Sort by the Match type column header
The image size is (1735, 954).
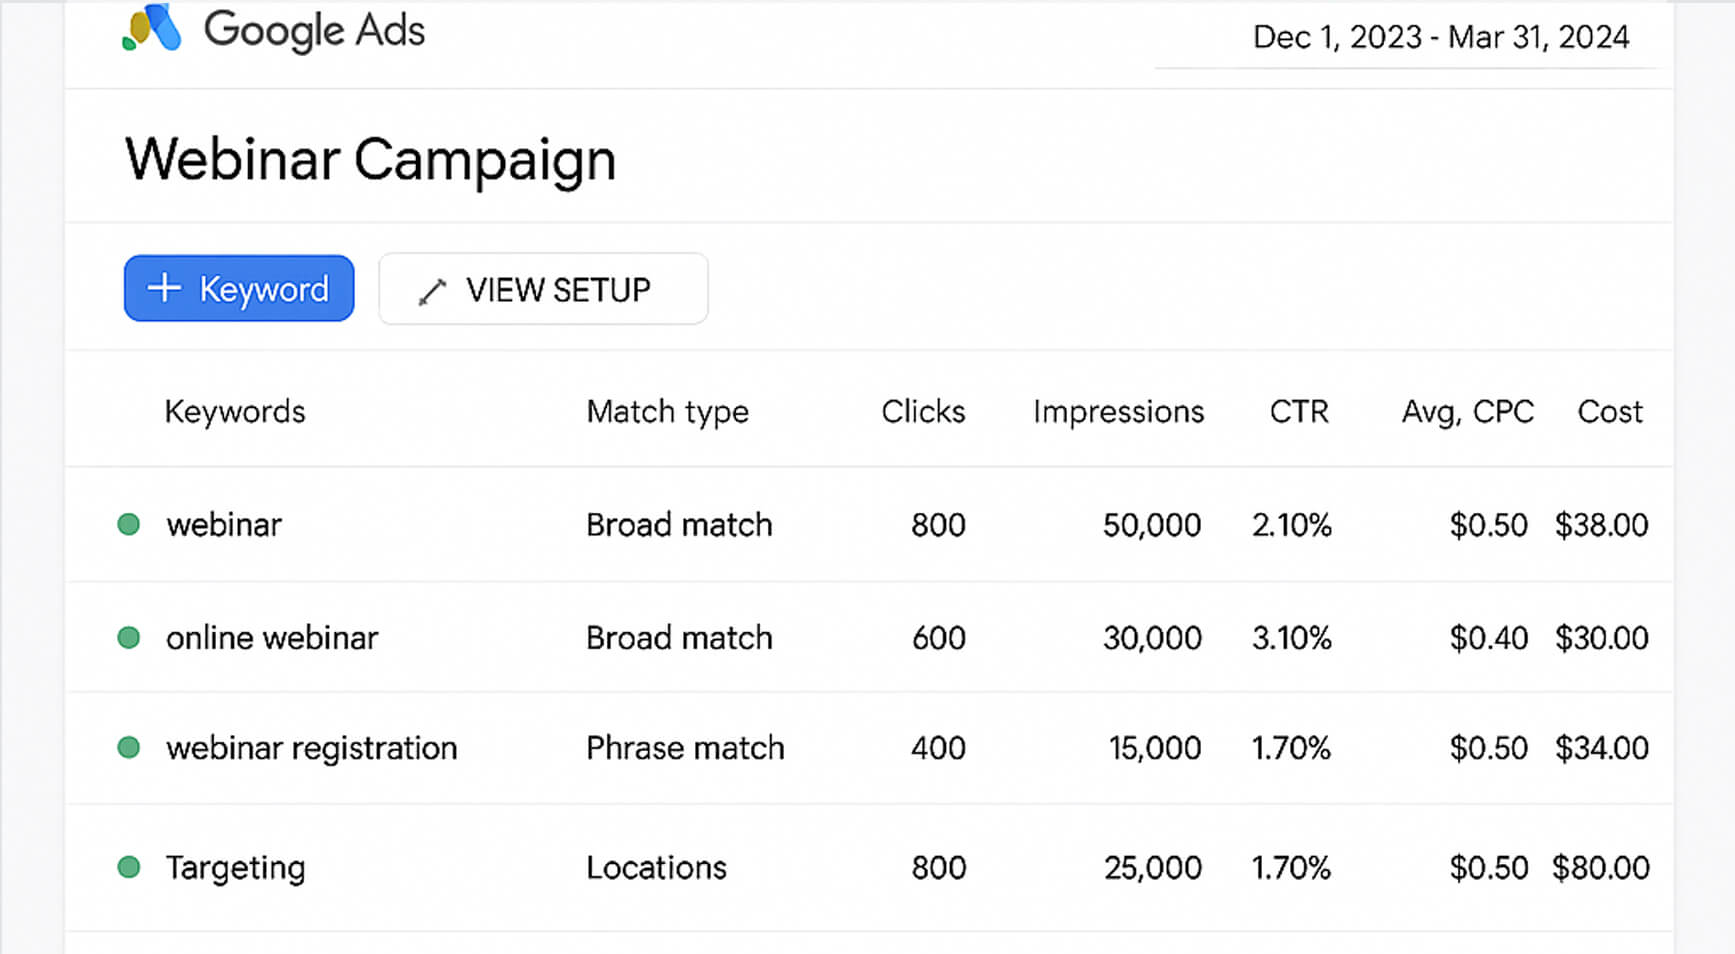click(667, 411)
